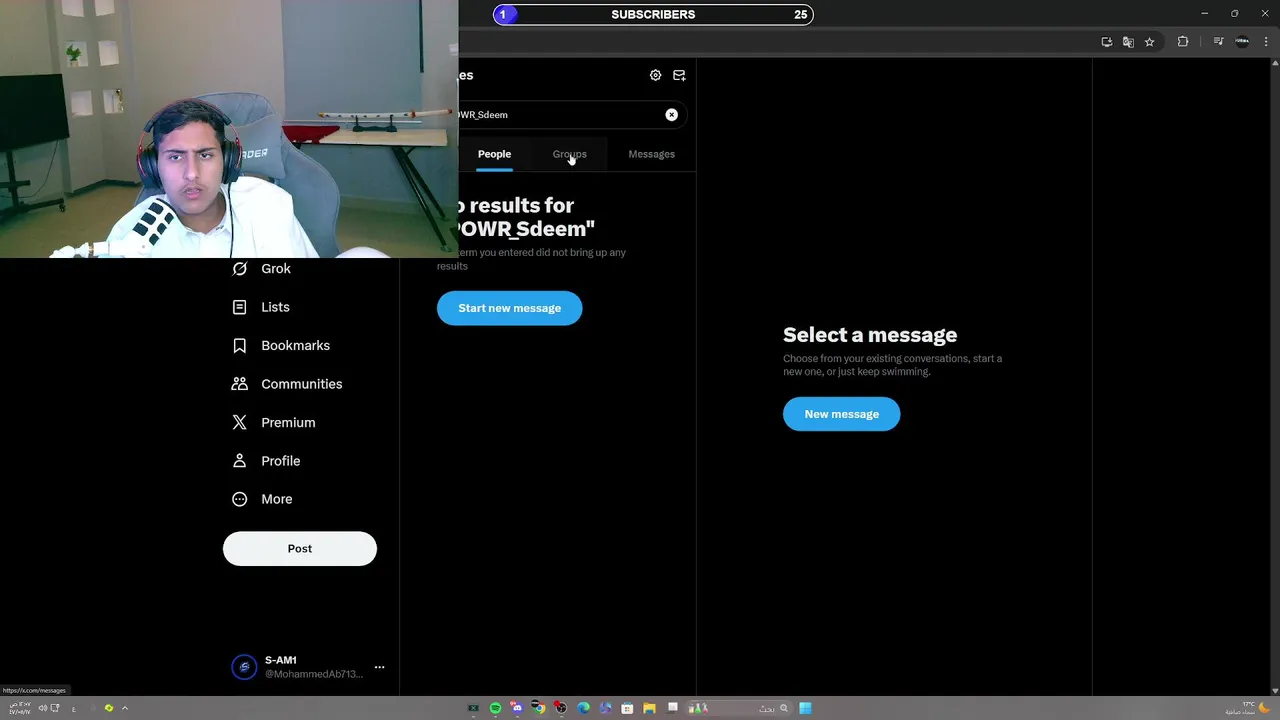Viewport: 1280px width, 720px height.
Task: Switch to the People tab
Action: point(494,154)
